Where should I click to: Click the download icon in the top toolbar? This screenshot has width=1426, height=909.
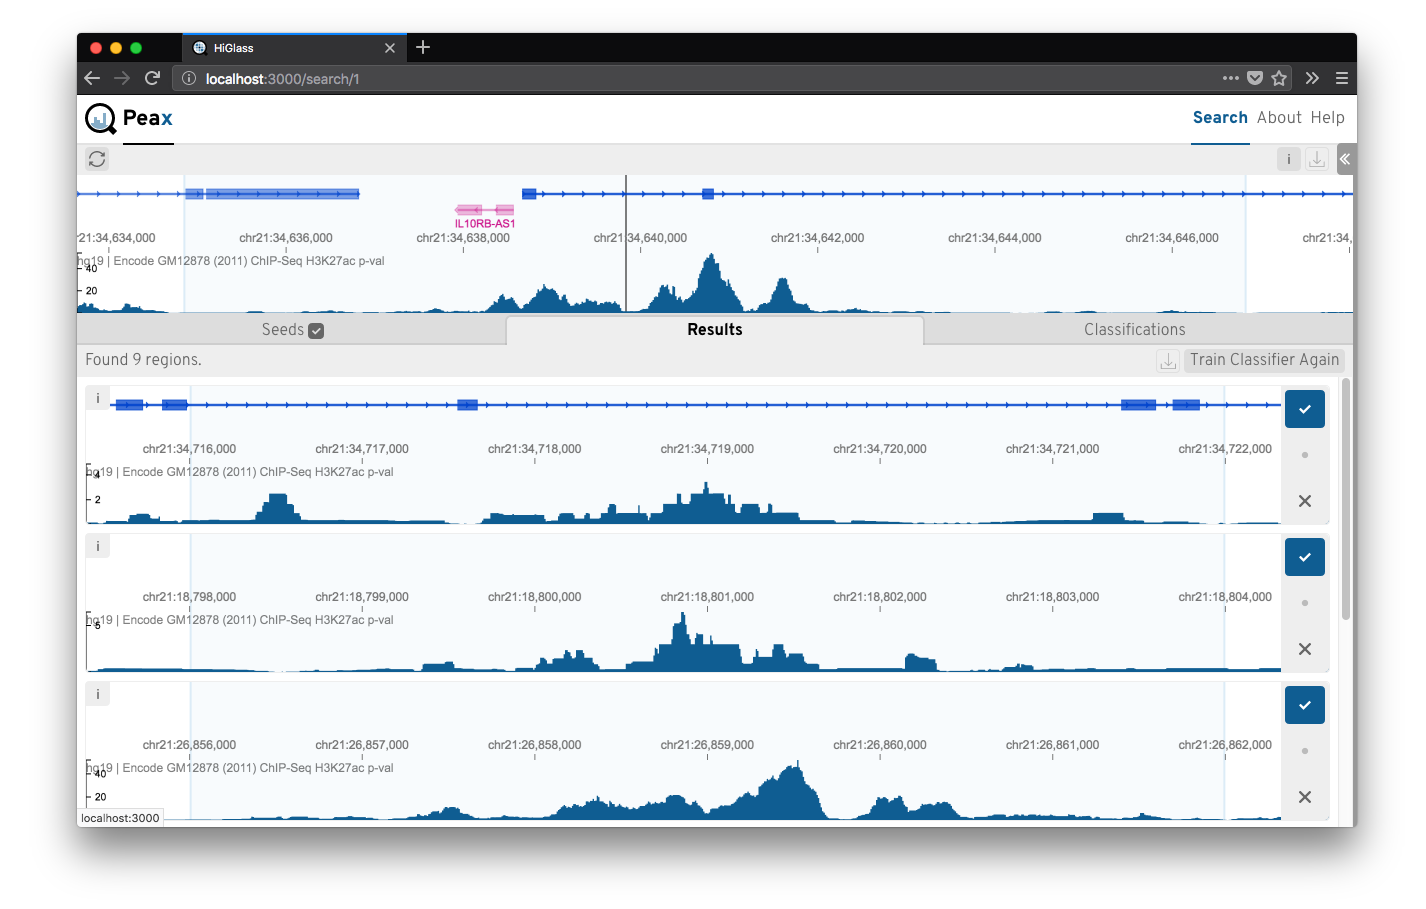click(x=1317, y=159)
